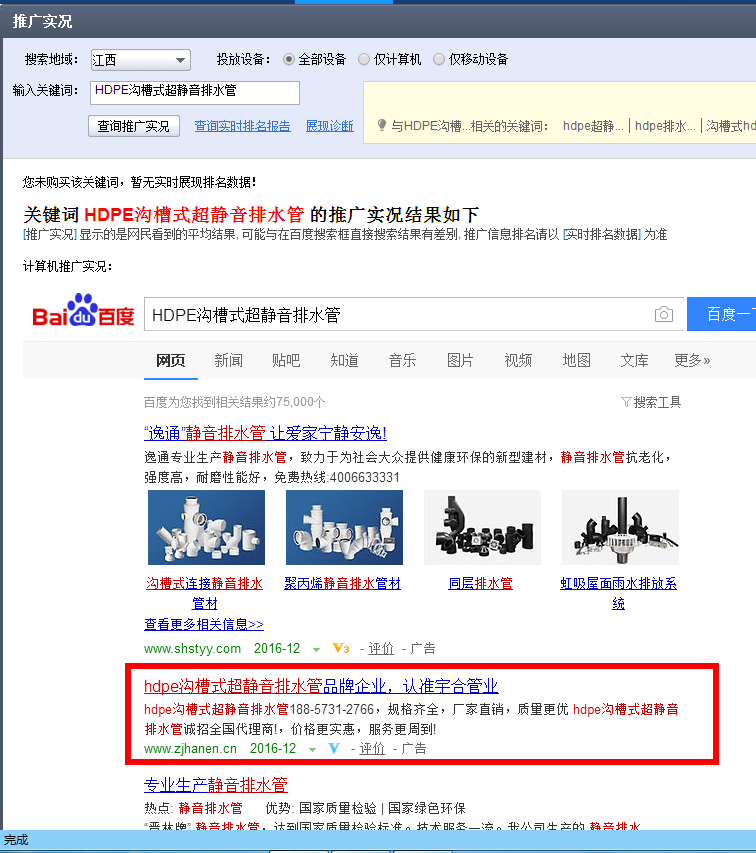Open the 展现诊断 link
Viewport: 756px width, 853px height.
[330, 126]
